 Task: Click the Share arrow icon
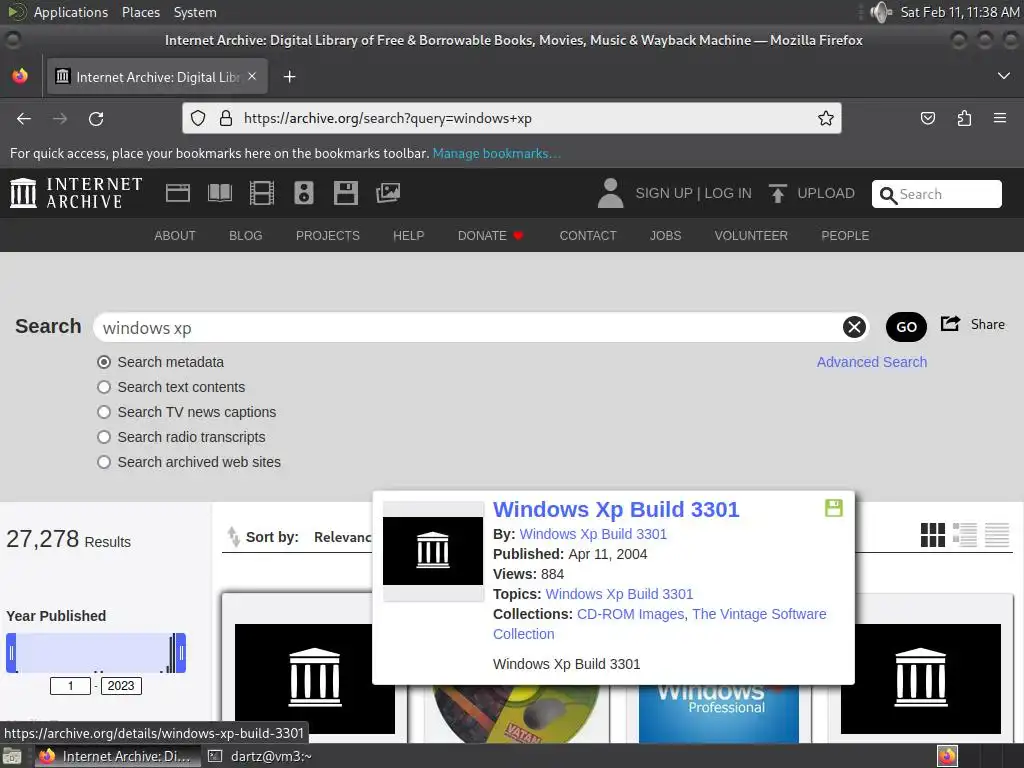coord(950,323)
